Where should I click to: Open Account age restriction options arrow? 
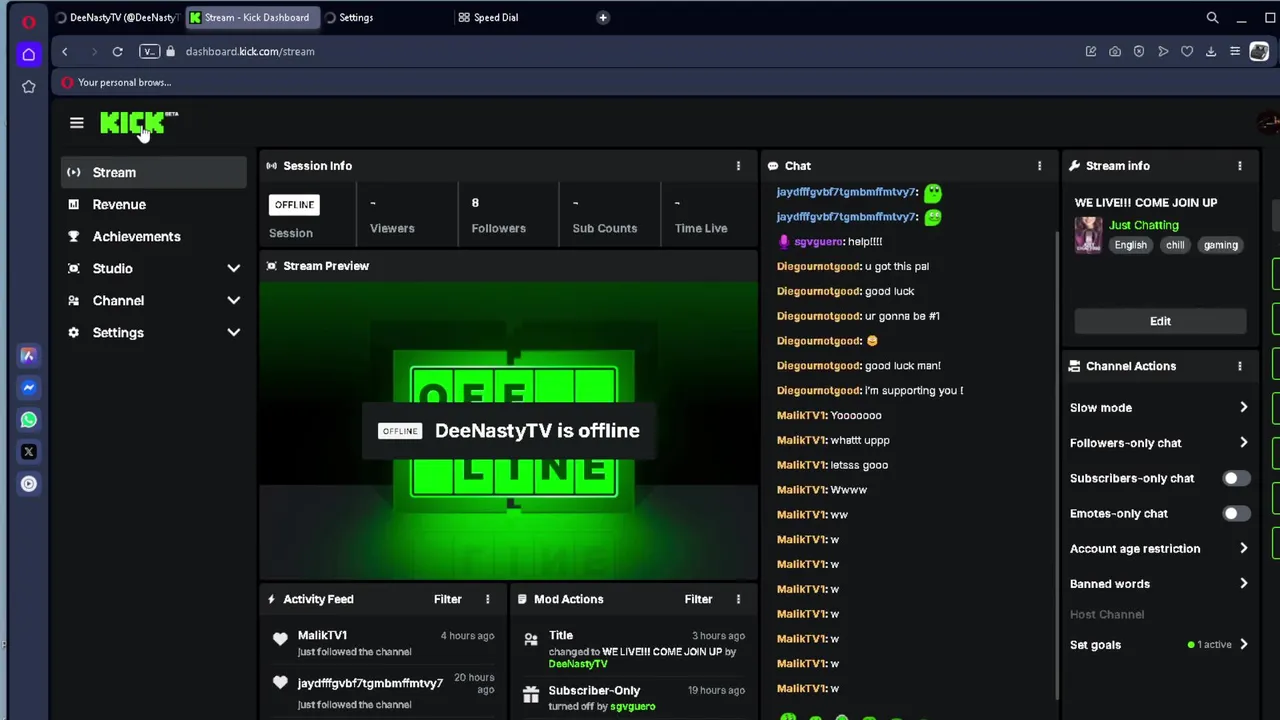[1243, 549]
